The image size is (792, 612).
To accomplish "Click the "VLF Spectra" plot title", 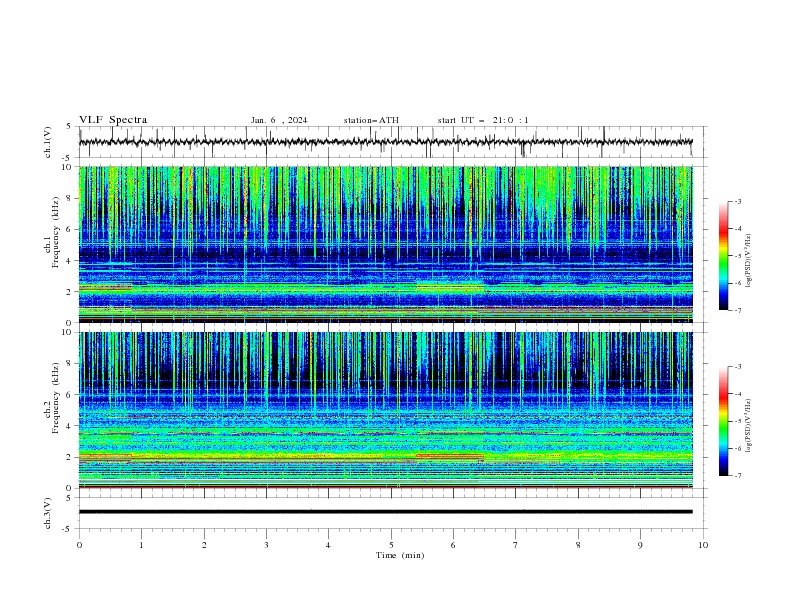I will (x=113, y=120).
